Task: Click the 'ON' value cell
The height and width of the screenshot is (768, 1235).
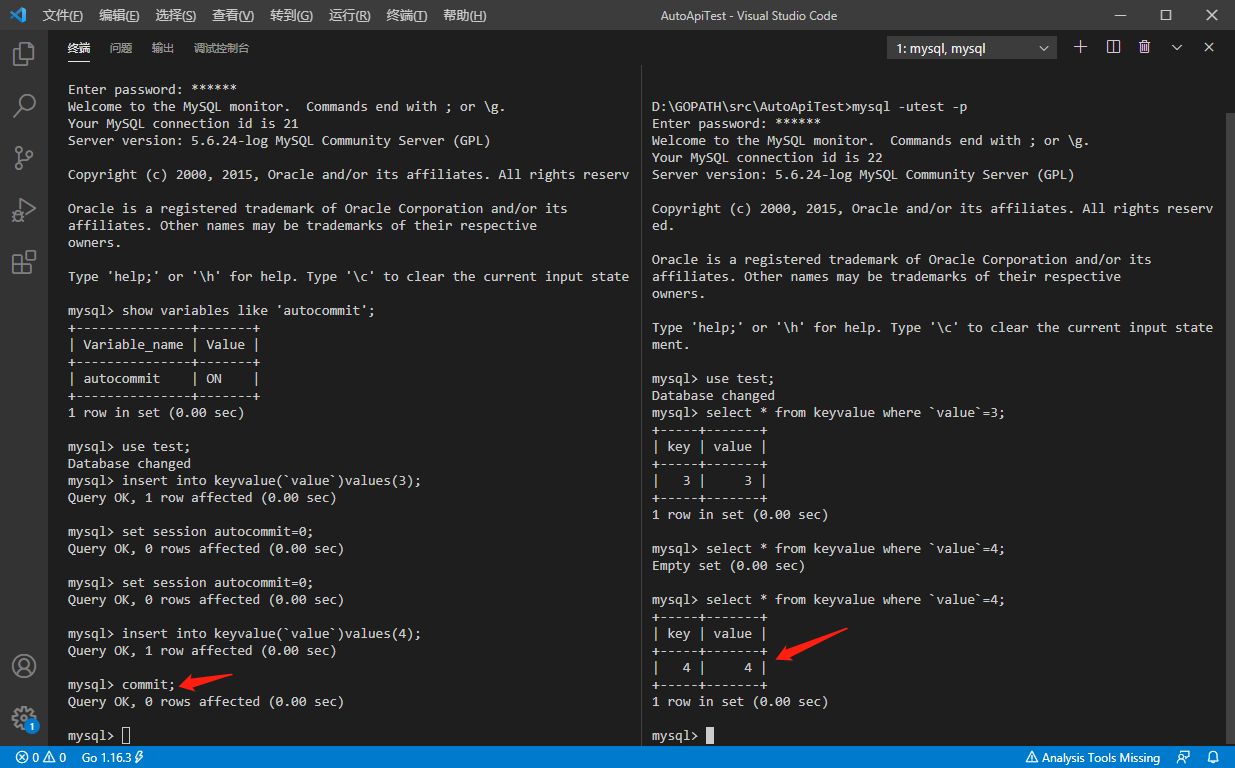Action: (x=214, y=378)
